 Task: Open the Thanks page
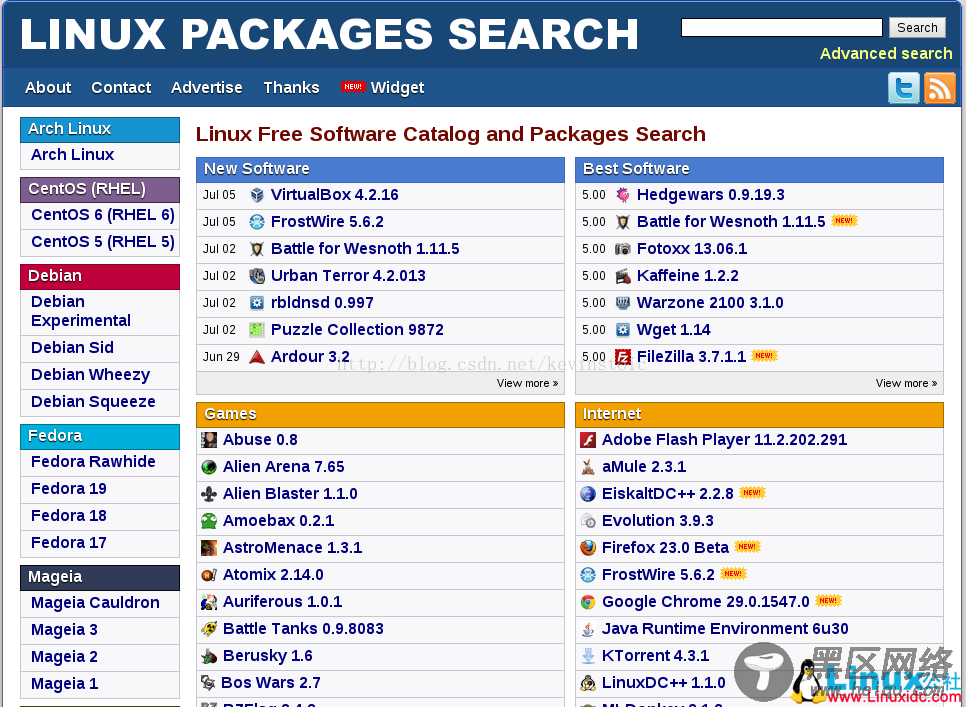(291, 87)
